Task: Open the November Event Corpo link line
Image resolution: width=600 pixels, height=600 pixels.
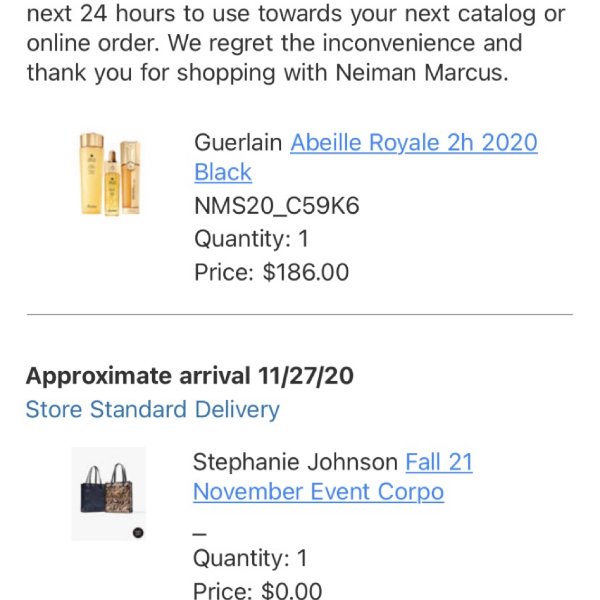Action: pyautogui.click(x=318, y=492)
